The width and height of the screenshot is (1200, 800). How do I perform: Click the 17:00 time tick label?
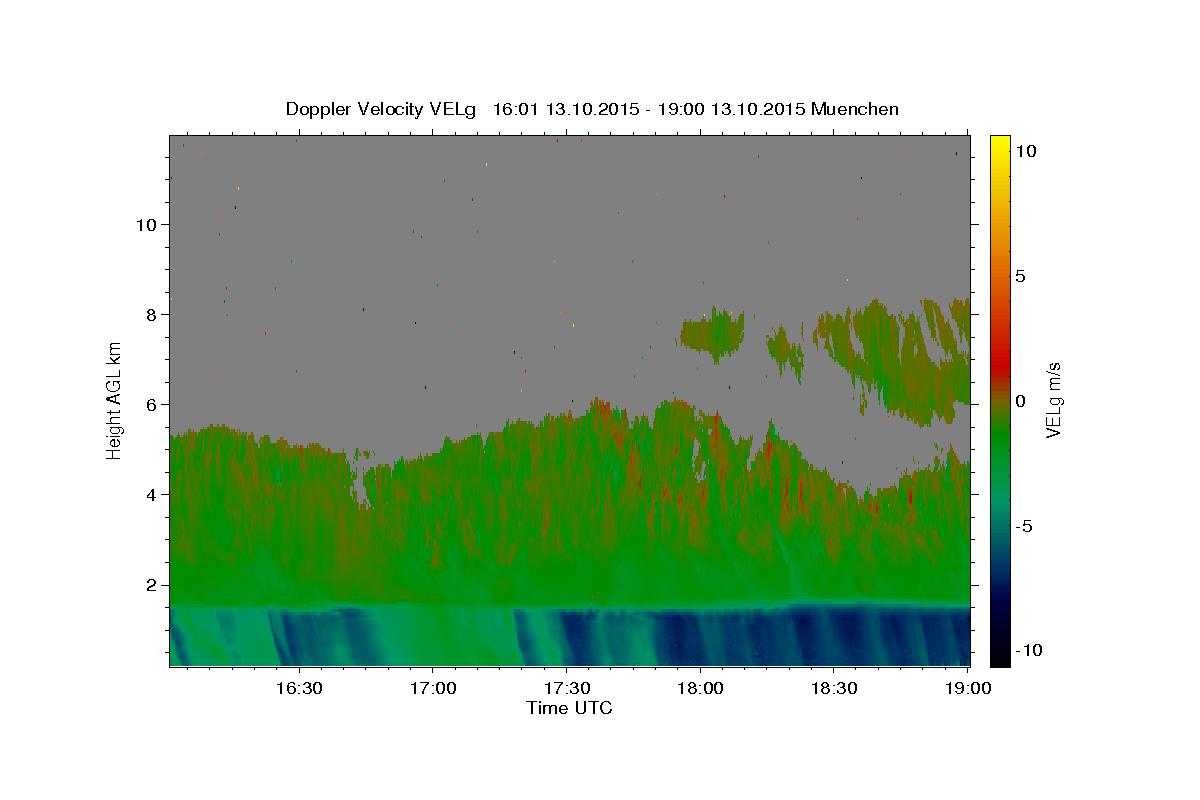coord(432,688)
